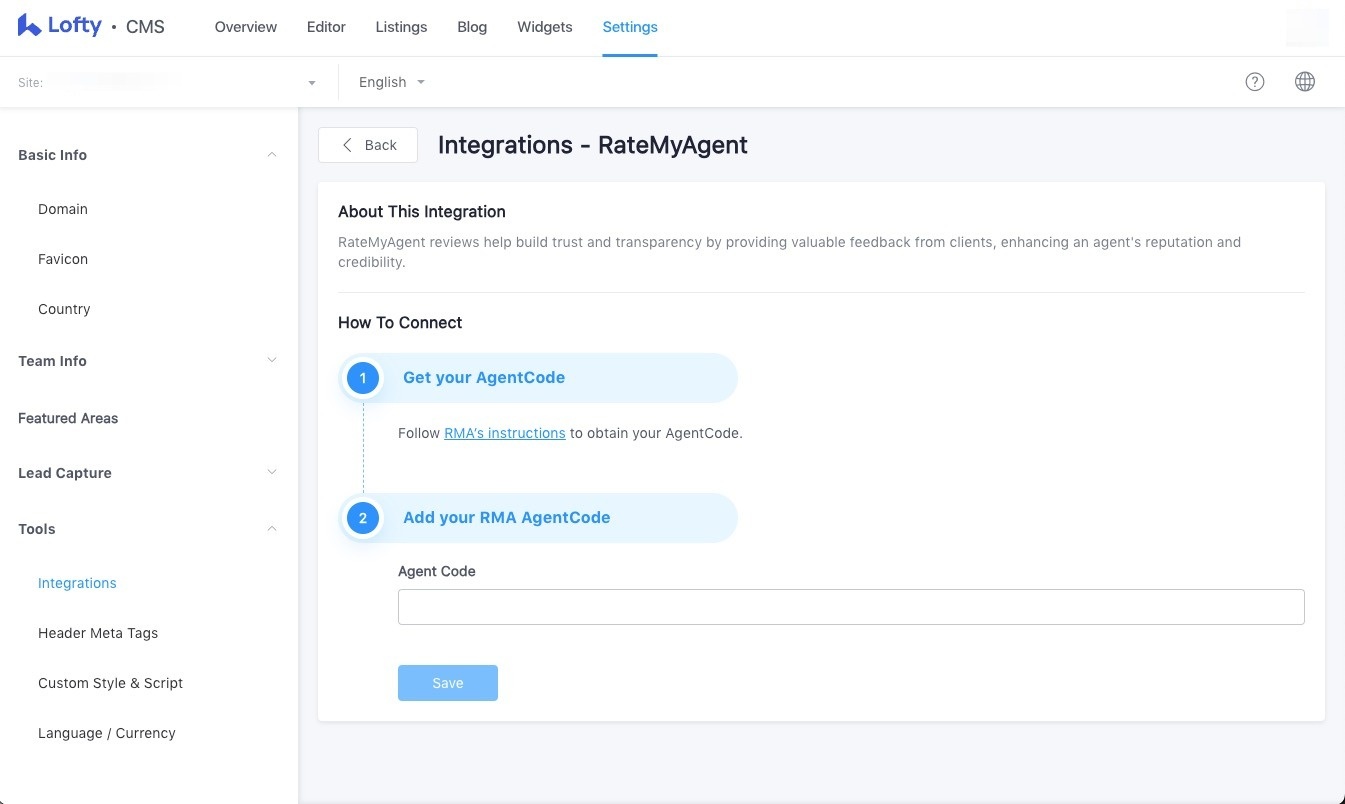Go to the Listings tab
Screen dimensions: 1345x804
tap(401, 27)
